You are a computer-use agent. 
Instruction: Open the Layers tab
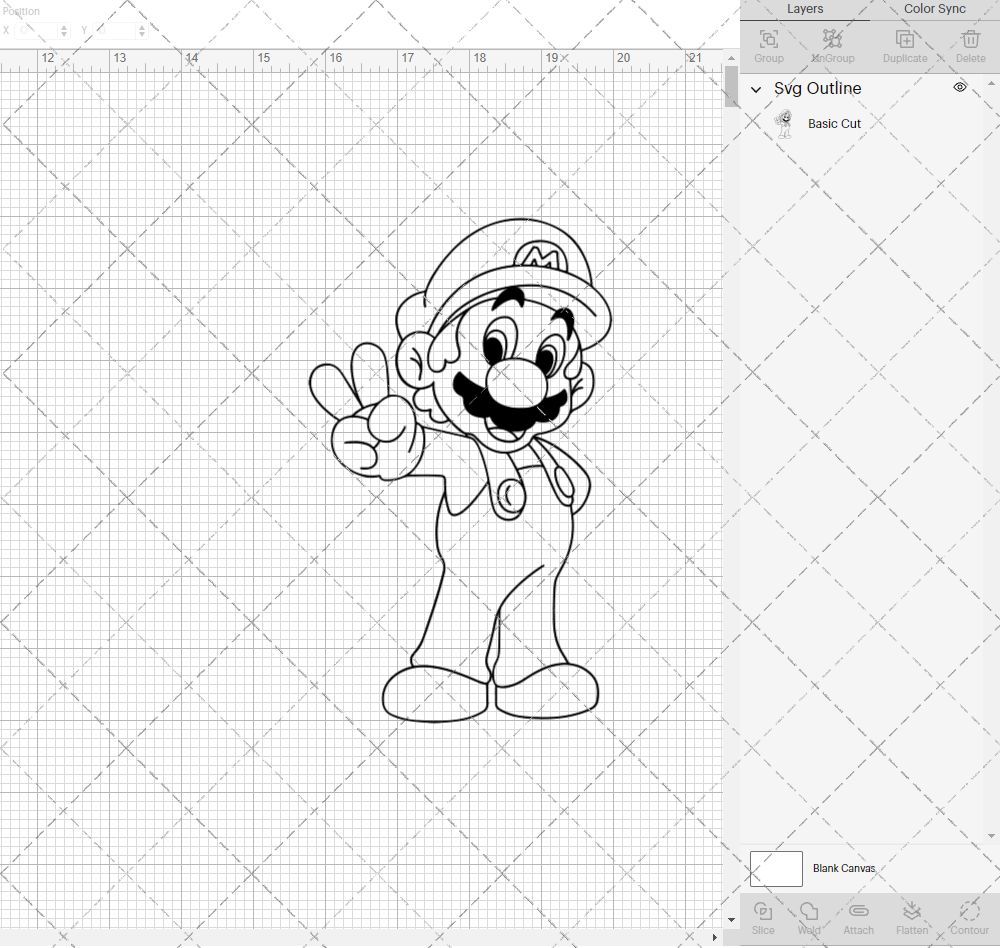pyautogui.click(x=805, y=9)
